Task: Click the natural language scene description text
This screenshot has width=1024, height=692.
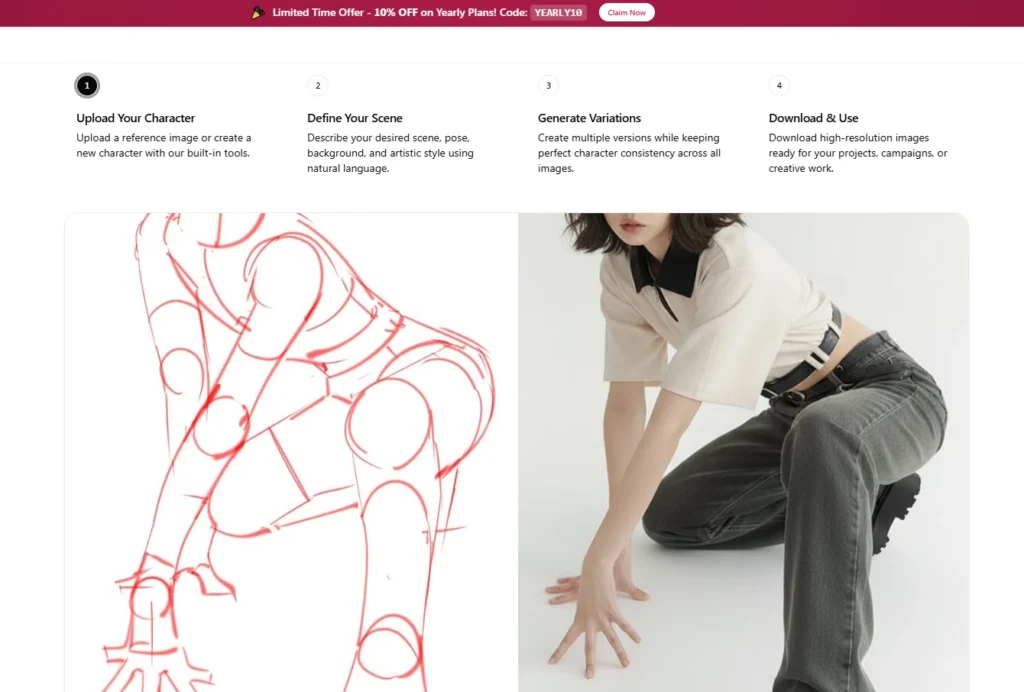Action: coord(391,153)
